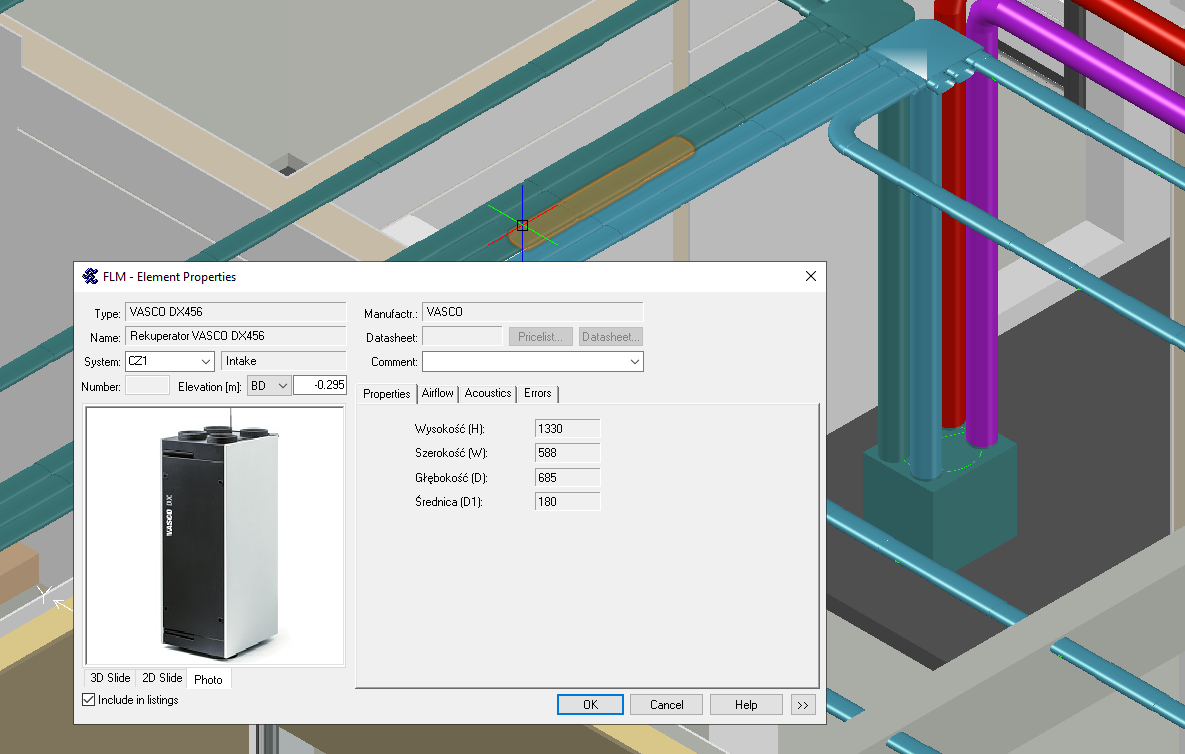
Task: Open the System CZ1 dropdown
Action: pyautogui.click(x=206, y=361)
